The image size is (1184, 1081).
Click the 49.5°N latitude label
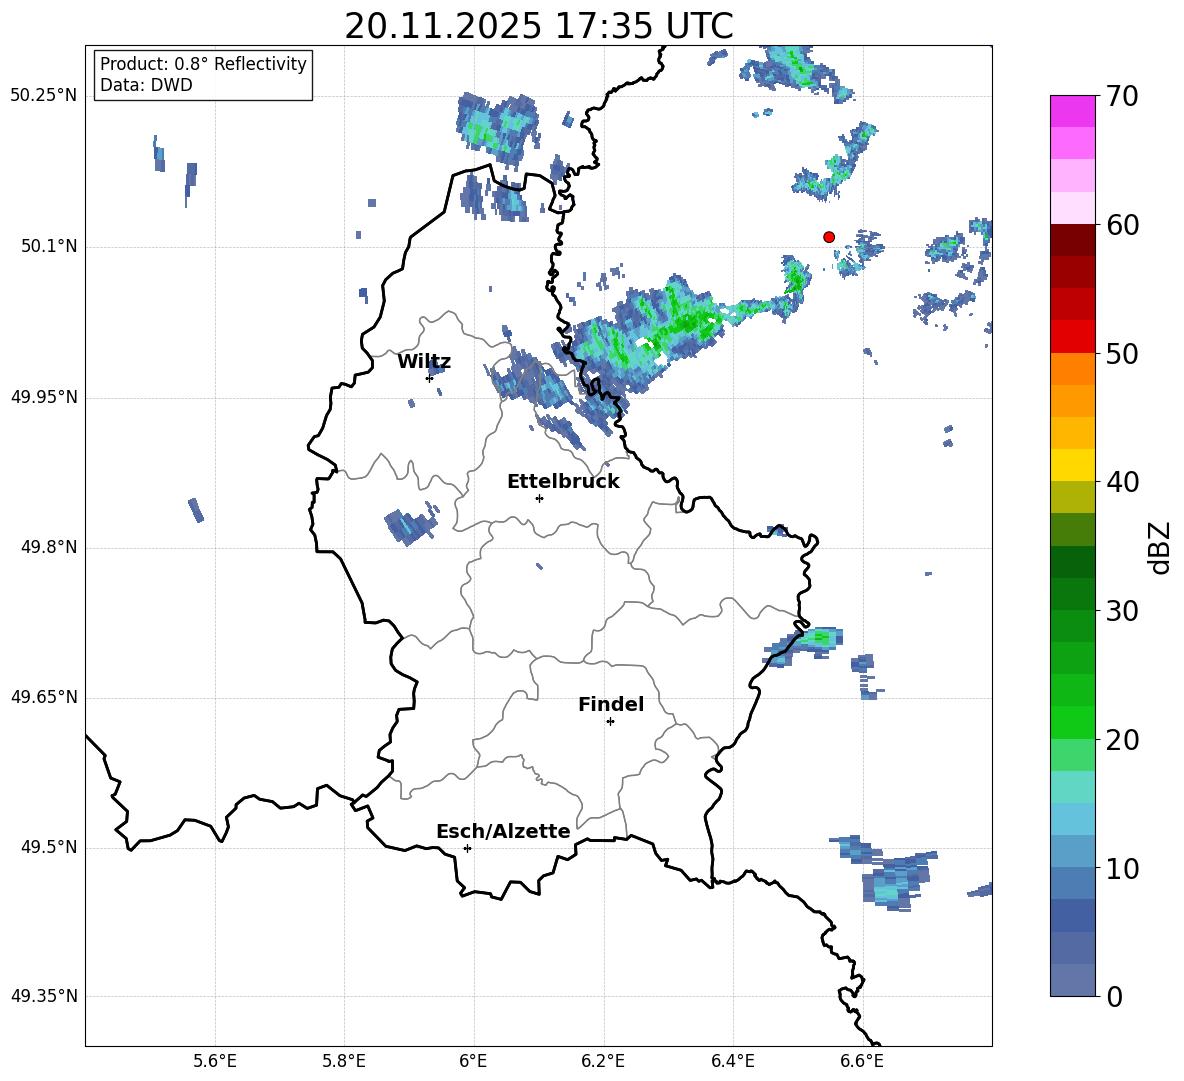point(49,847)
